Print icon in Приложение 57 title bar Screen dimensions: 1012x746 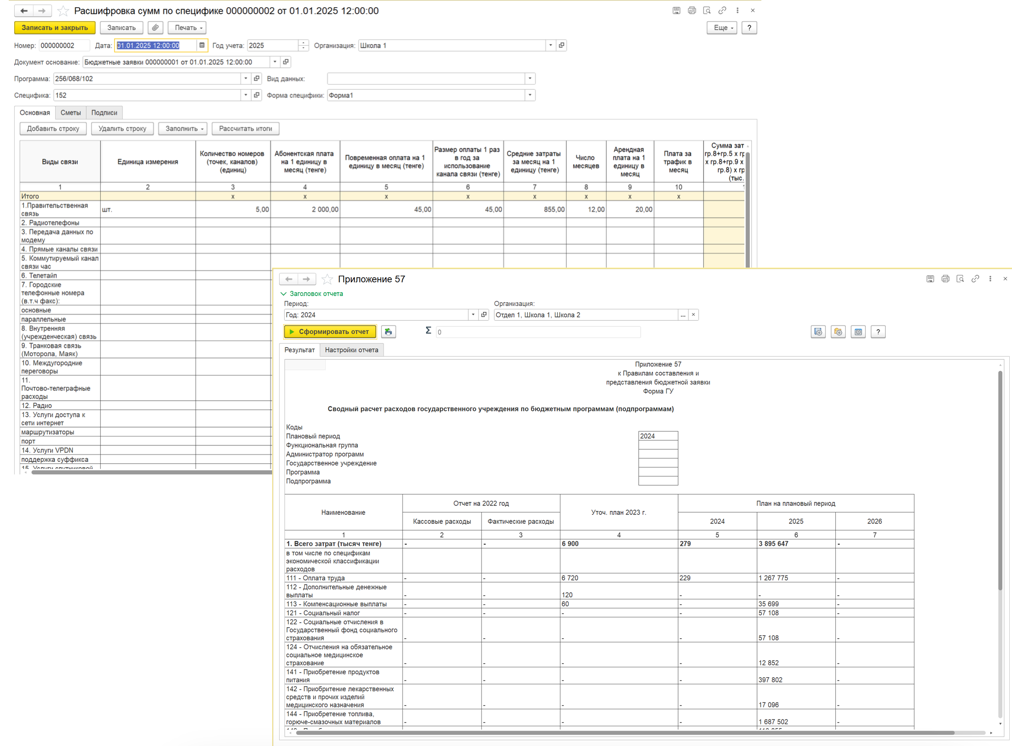click(946, 279)
